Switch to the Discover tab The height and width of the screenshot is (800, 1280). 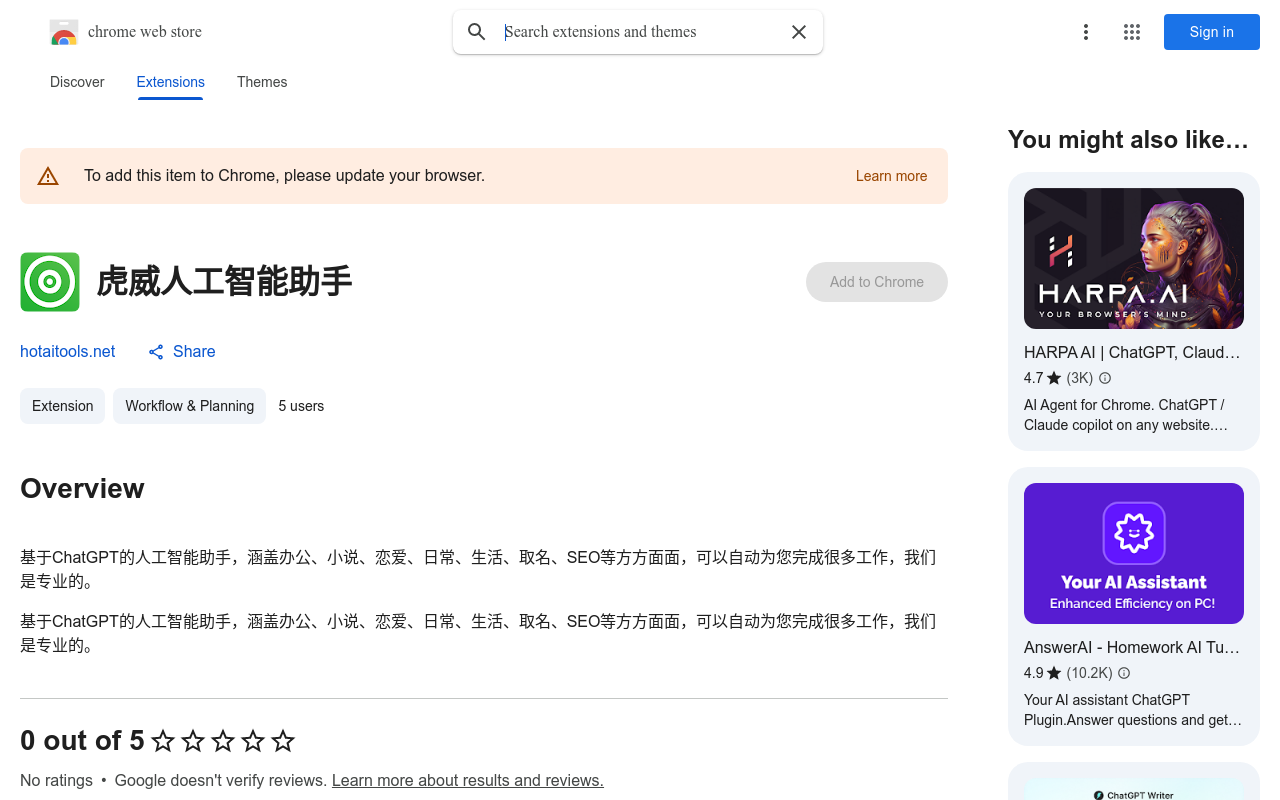77,82
